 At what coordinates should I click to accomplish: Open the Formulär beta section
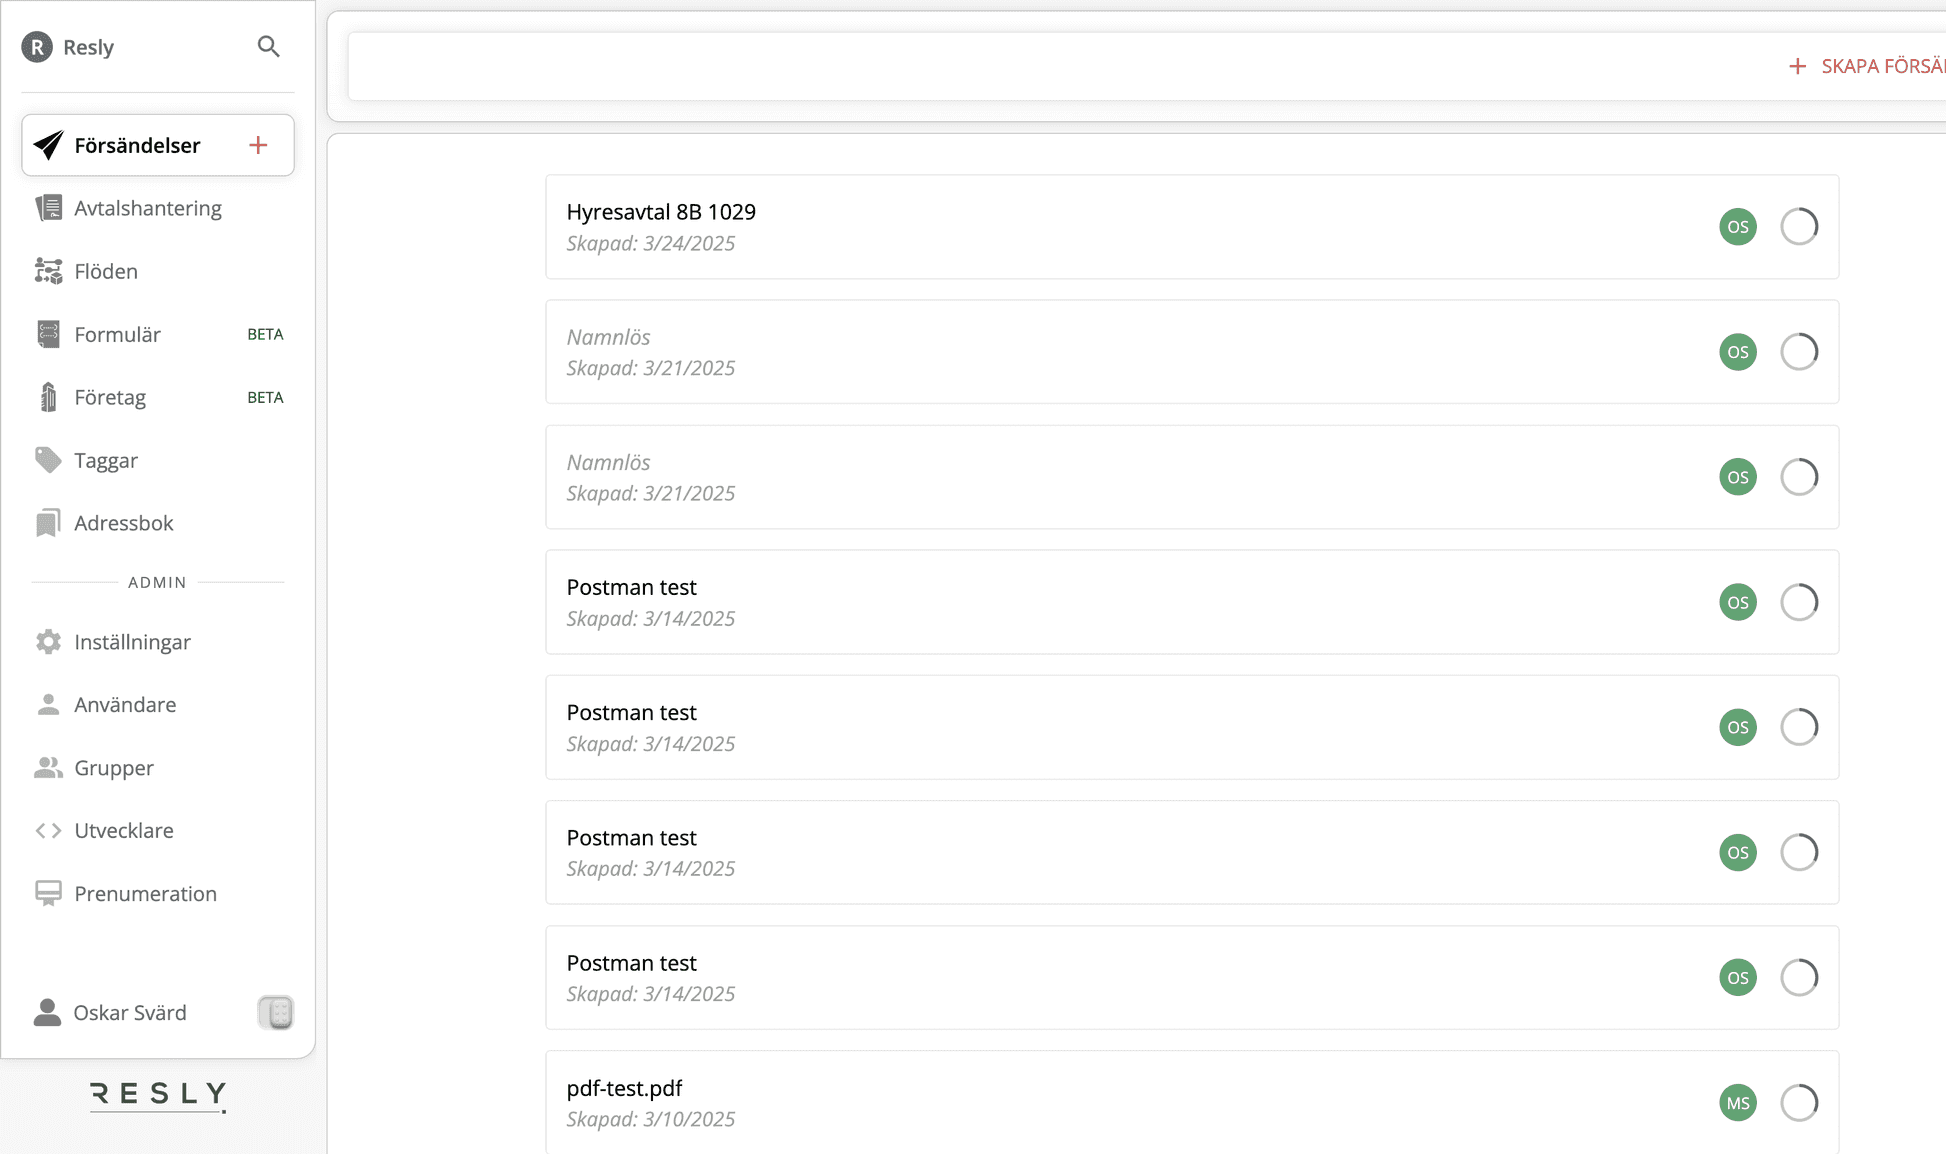pyautogui.click(x=117, y=334)
